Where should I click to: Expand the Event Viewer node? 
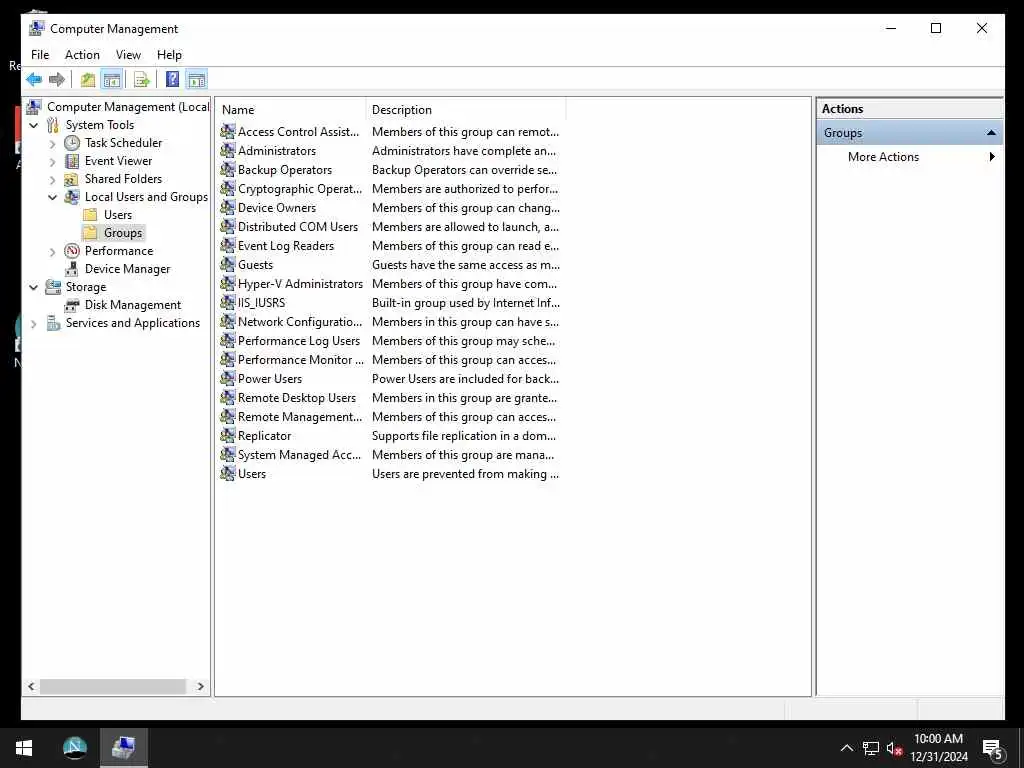click(x=53, y=161)
